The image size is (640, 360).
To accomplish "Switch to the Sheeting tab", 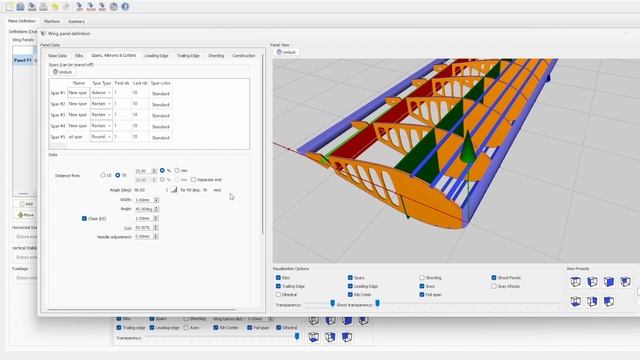I will click(x=216, y=56).
